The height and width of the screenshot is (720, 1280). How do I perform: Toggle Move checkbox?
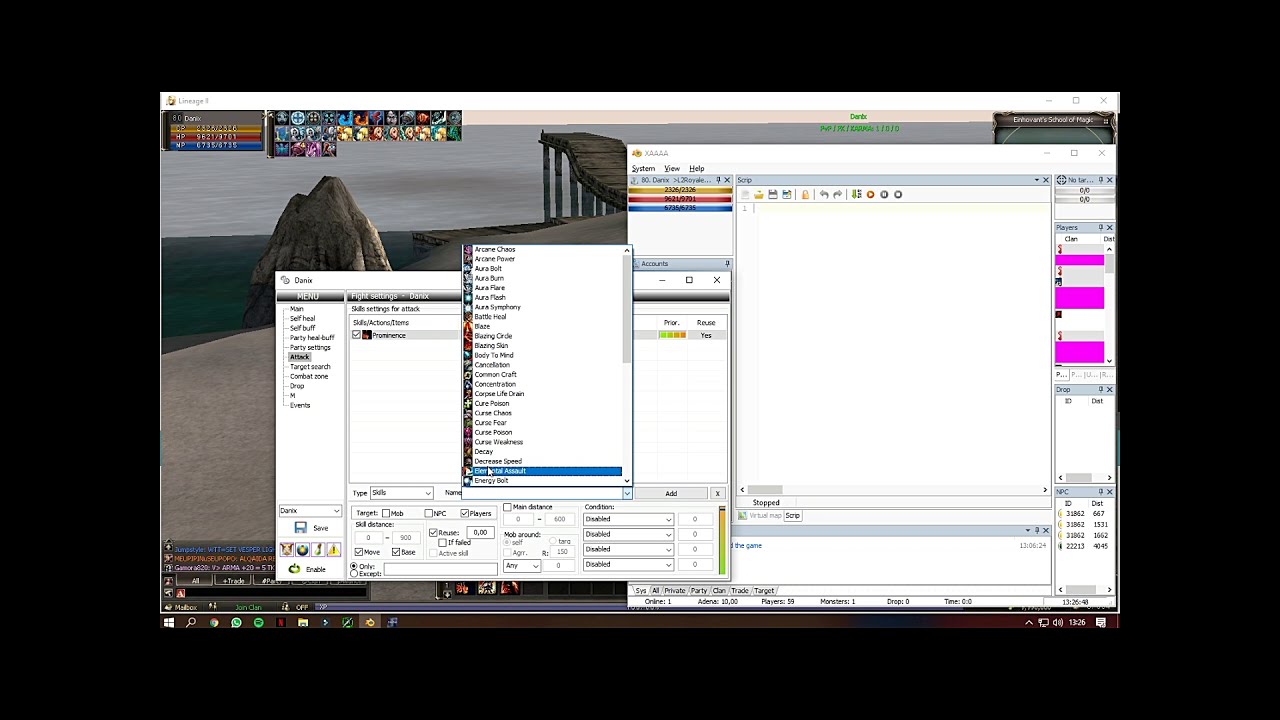coord(359,552)
